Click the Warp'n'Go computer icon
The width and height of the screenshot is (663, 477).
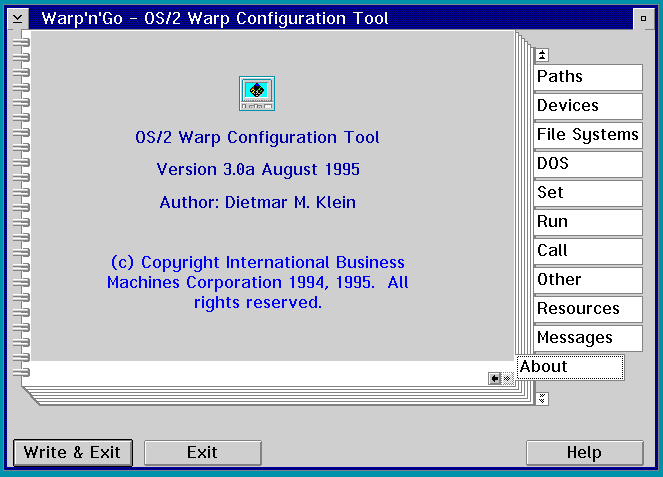pyautogui.click(x=257, y=93)
